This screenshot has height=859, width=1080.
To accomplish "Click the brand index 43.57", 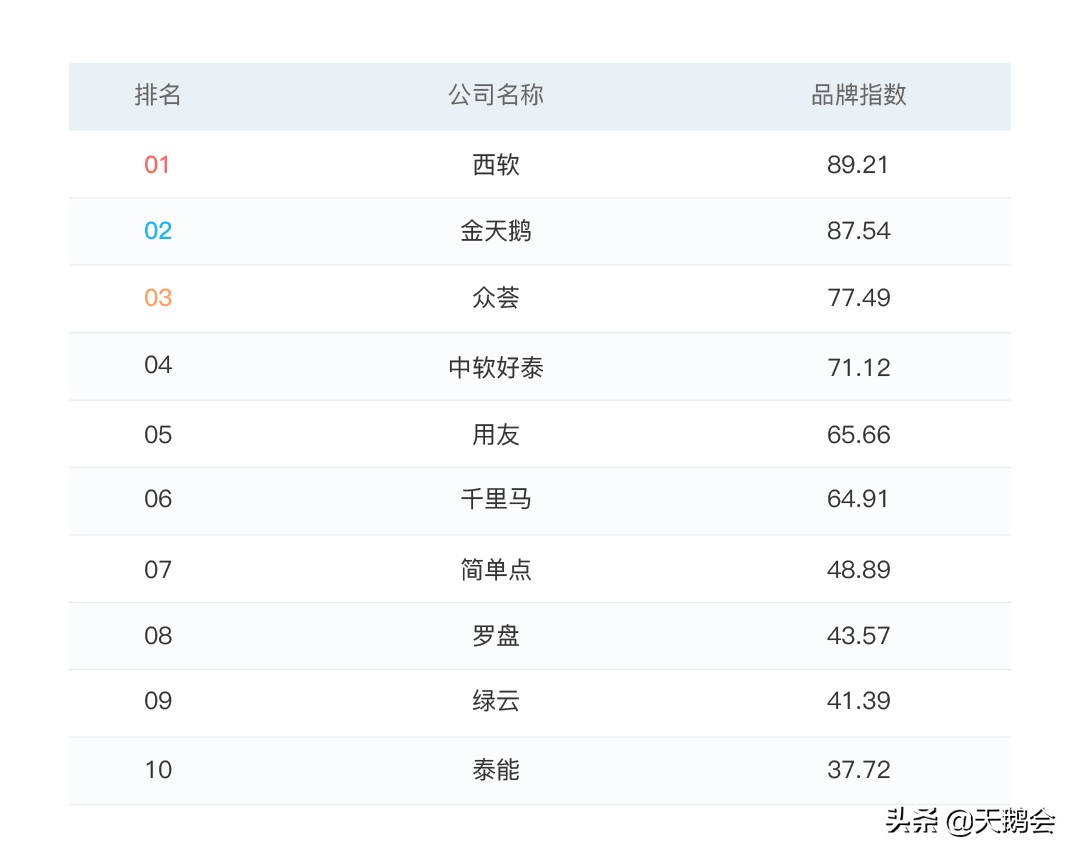I will [860, 635].
